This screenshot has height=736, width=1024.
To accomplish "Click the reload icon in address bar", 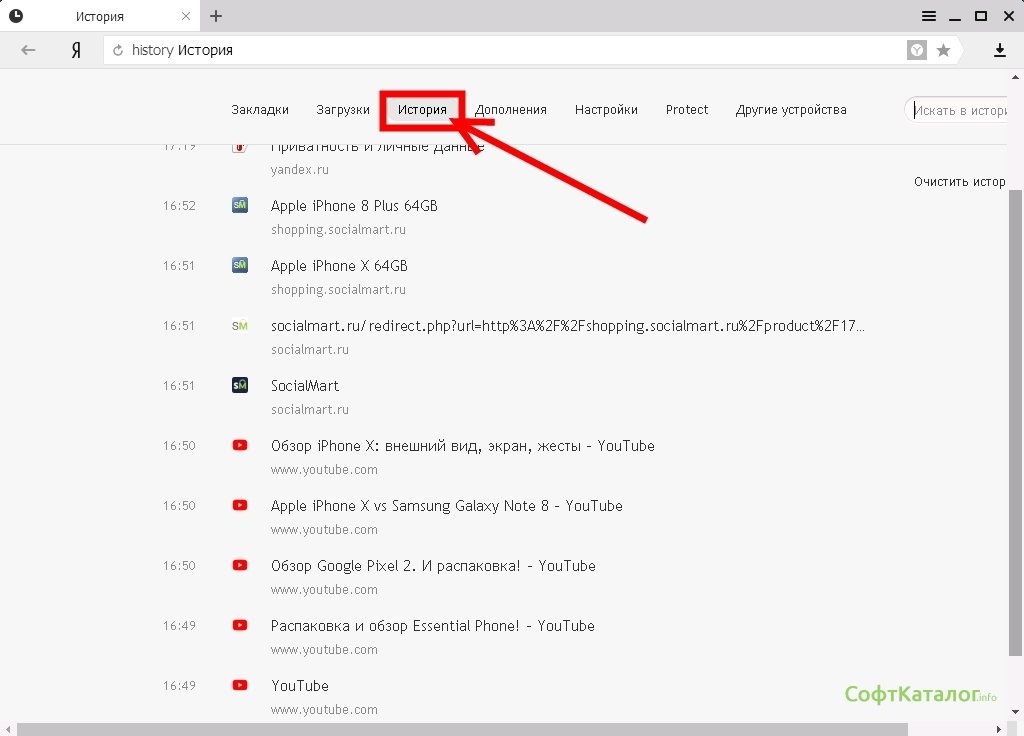I will [118, 50].
